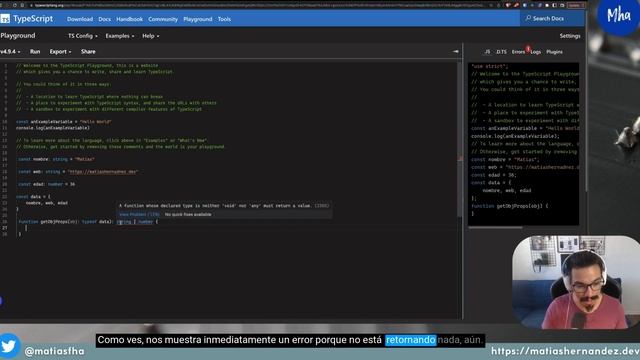Open the Community navigation link
The height and width of the screenshot is (360, 640).
(163, 19)
